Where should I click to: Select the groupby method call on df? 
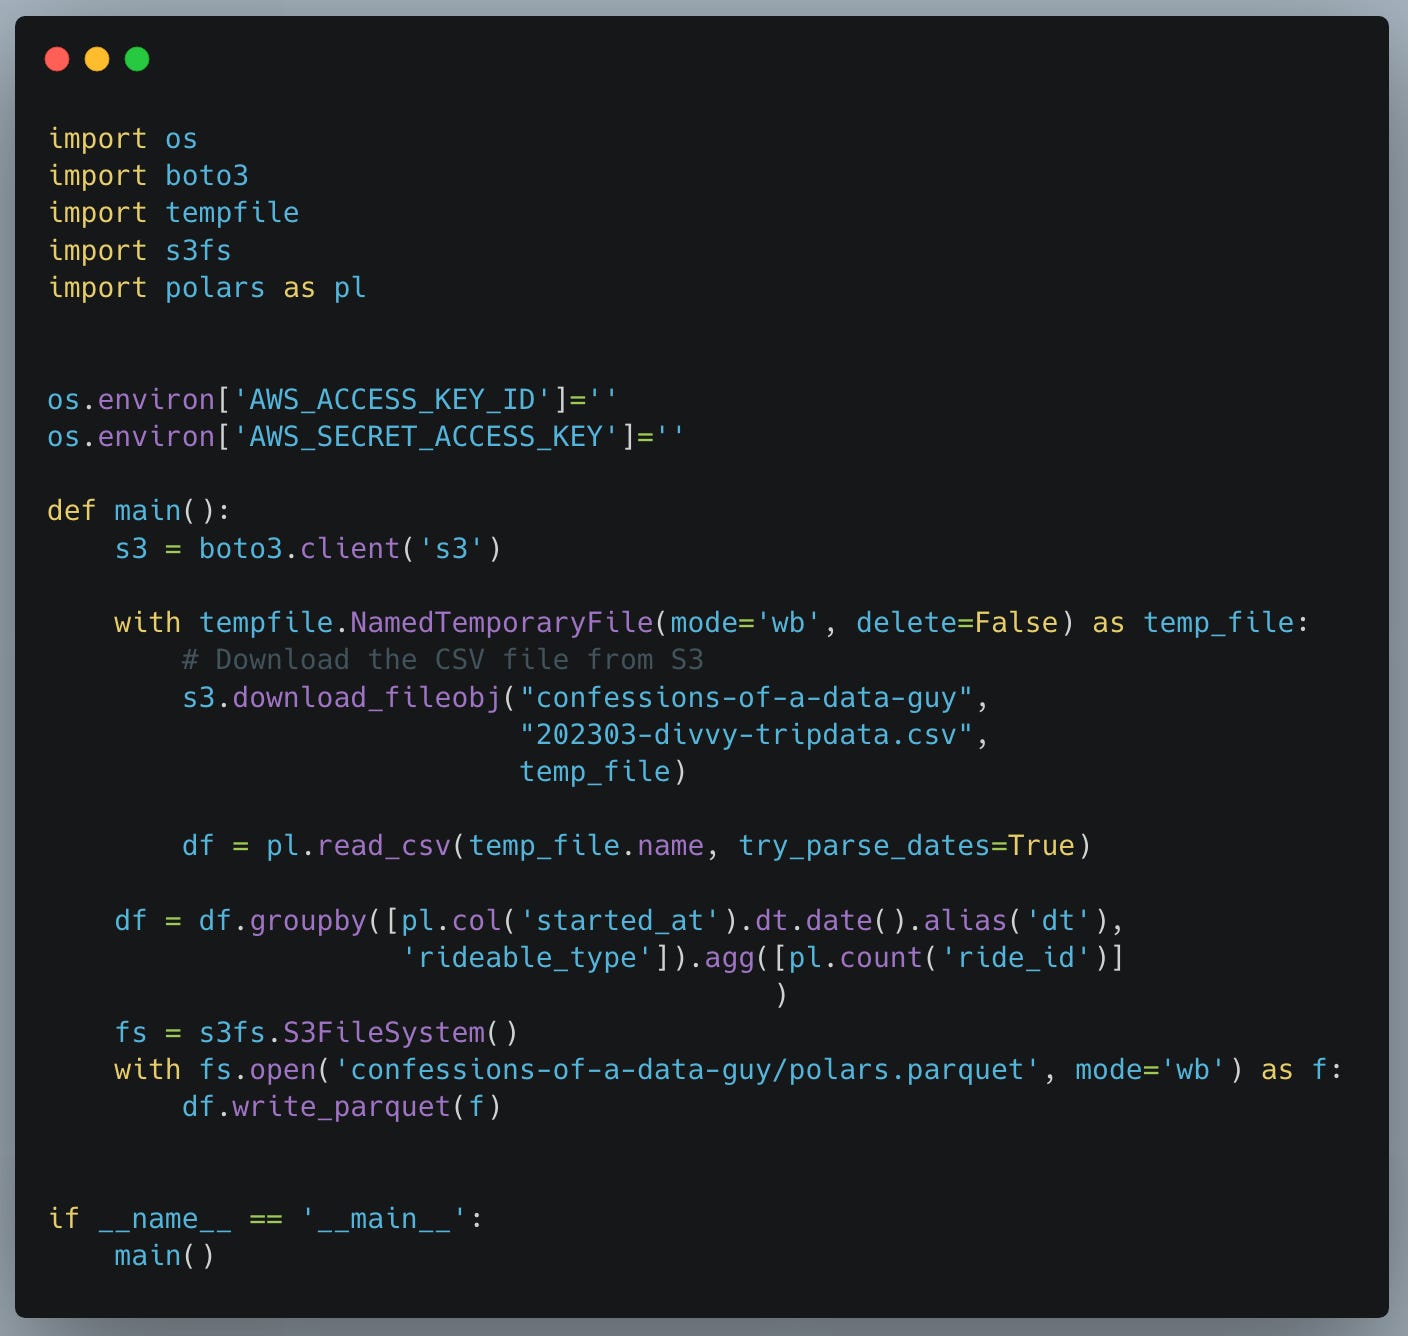point(310,920)
